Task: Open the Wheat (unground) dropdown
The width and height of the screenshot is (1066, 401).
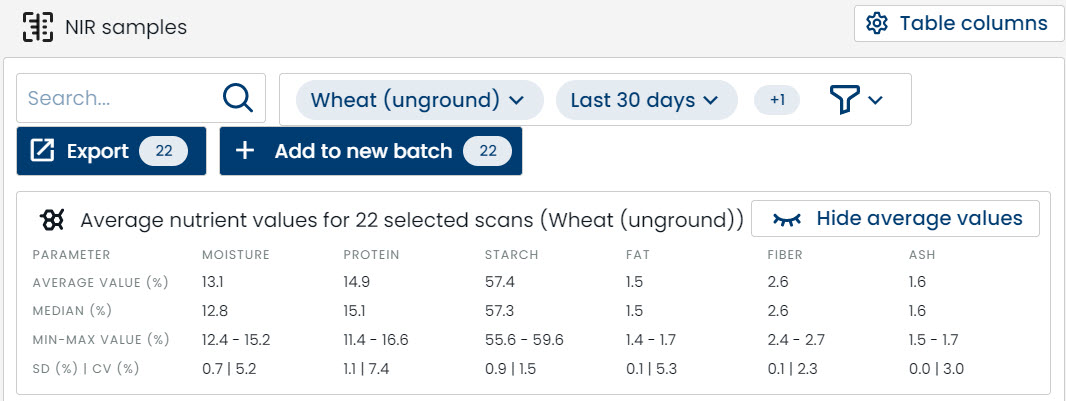Action: point(418,100)
